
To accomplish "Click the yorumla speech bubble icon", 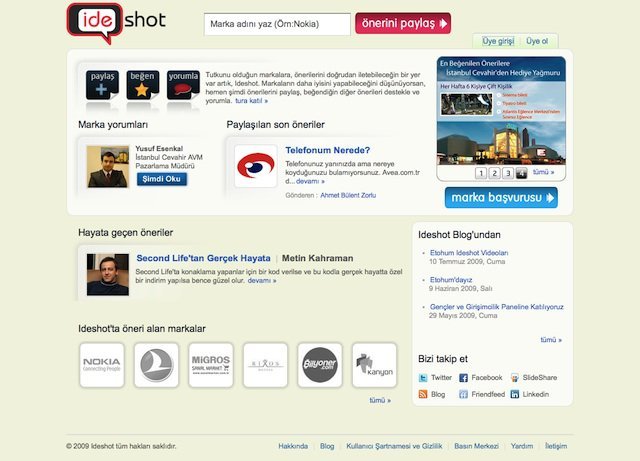I will pos(183,85).
